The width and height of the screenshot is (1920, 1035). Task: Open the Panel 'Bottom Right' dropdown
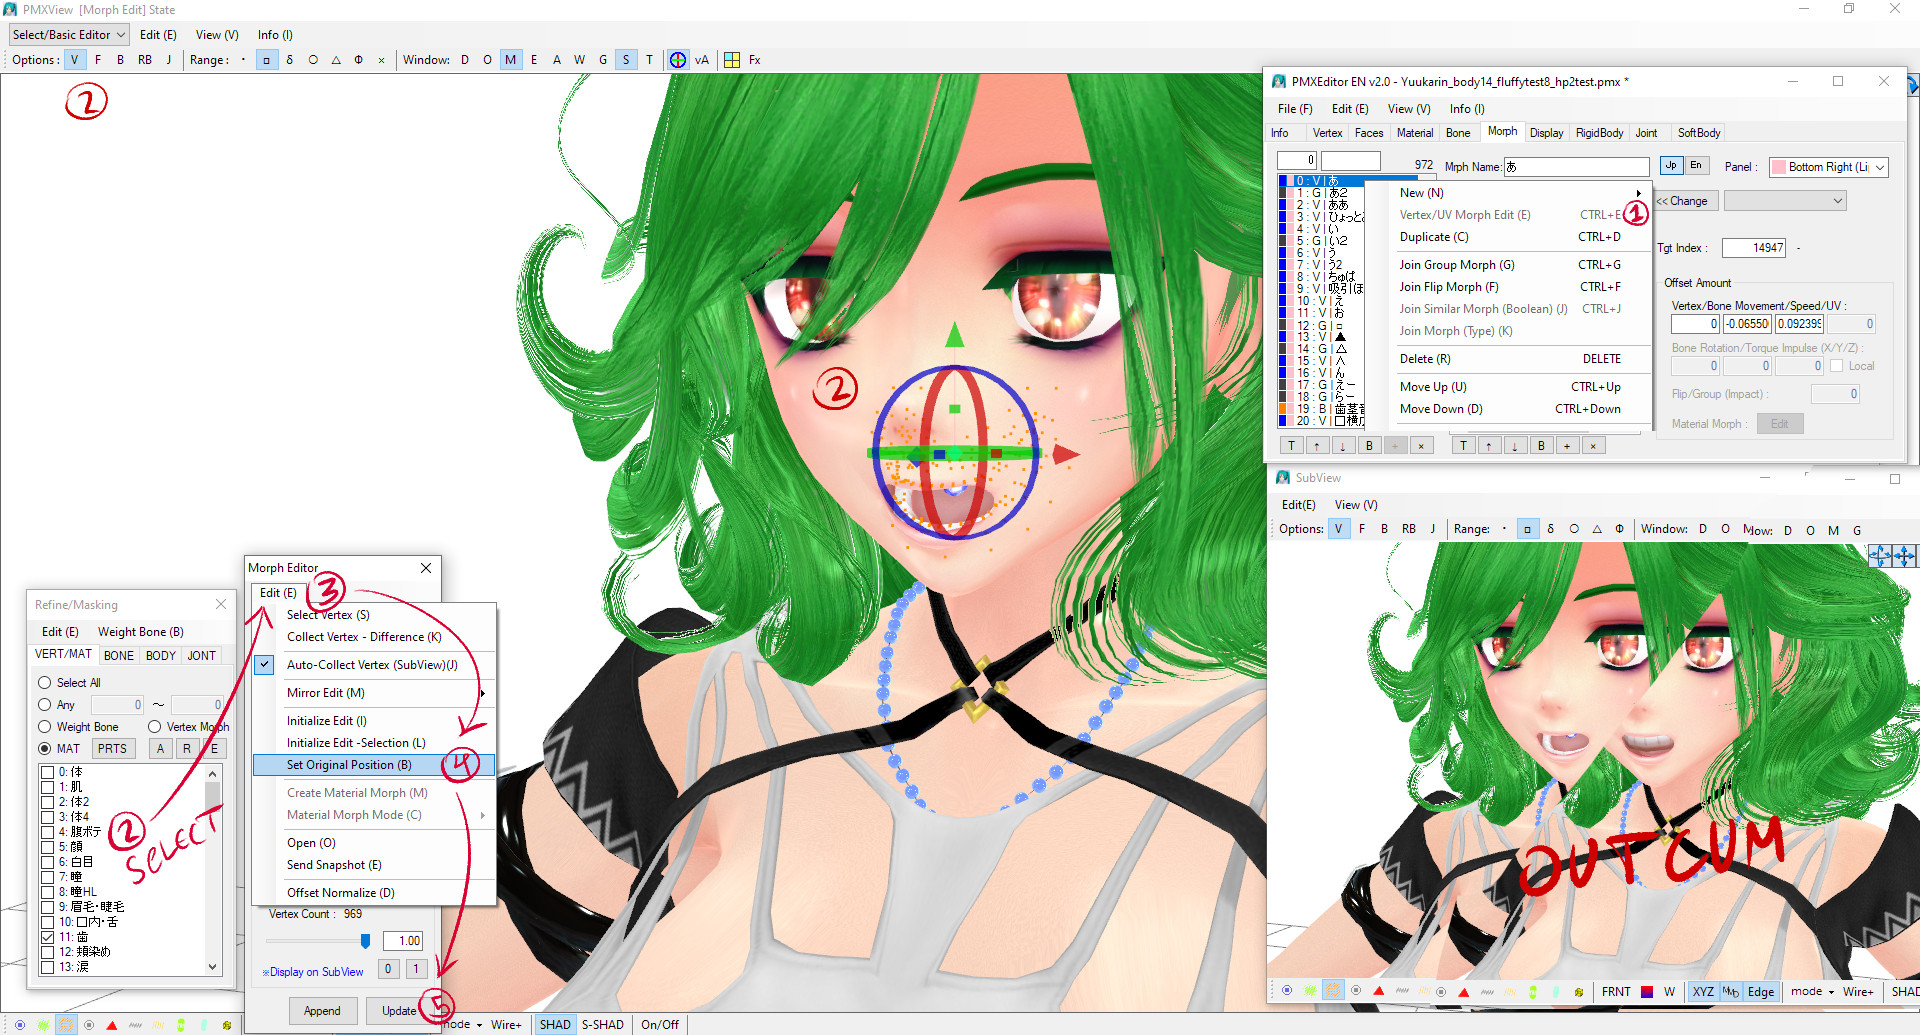[x=1829, y=167]
